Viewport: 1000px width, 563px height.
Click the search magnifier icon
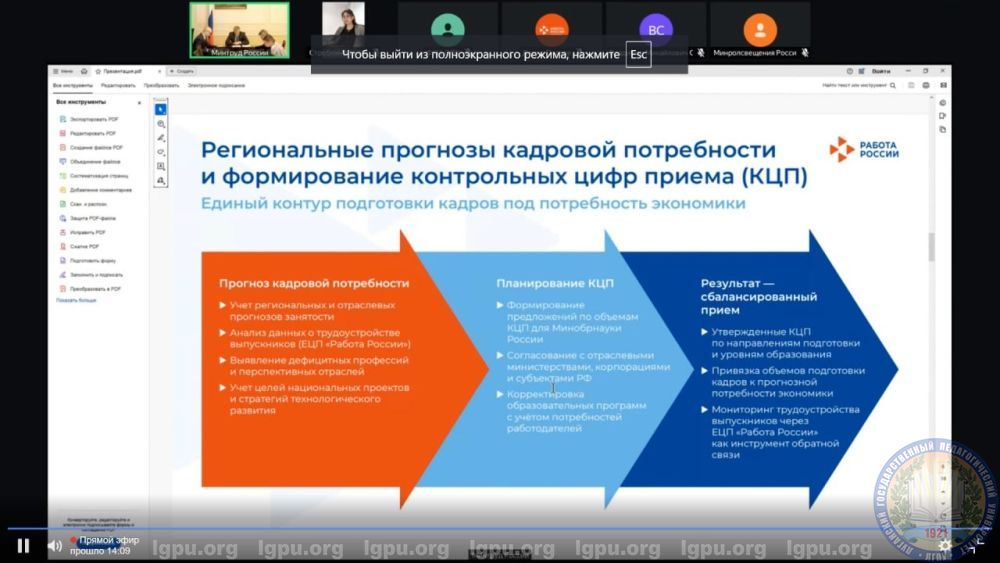[x=895, y=86]
